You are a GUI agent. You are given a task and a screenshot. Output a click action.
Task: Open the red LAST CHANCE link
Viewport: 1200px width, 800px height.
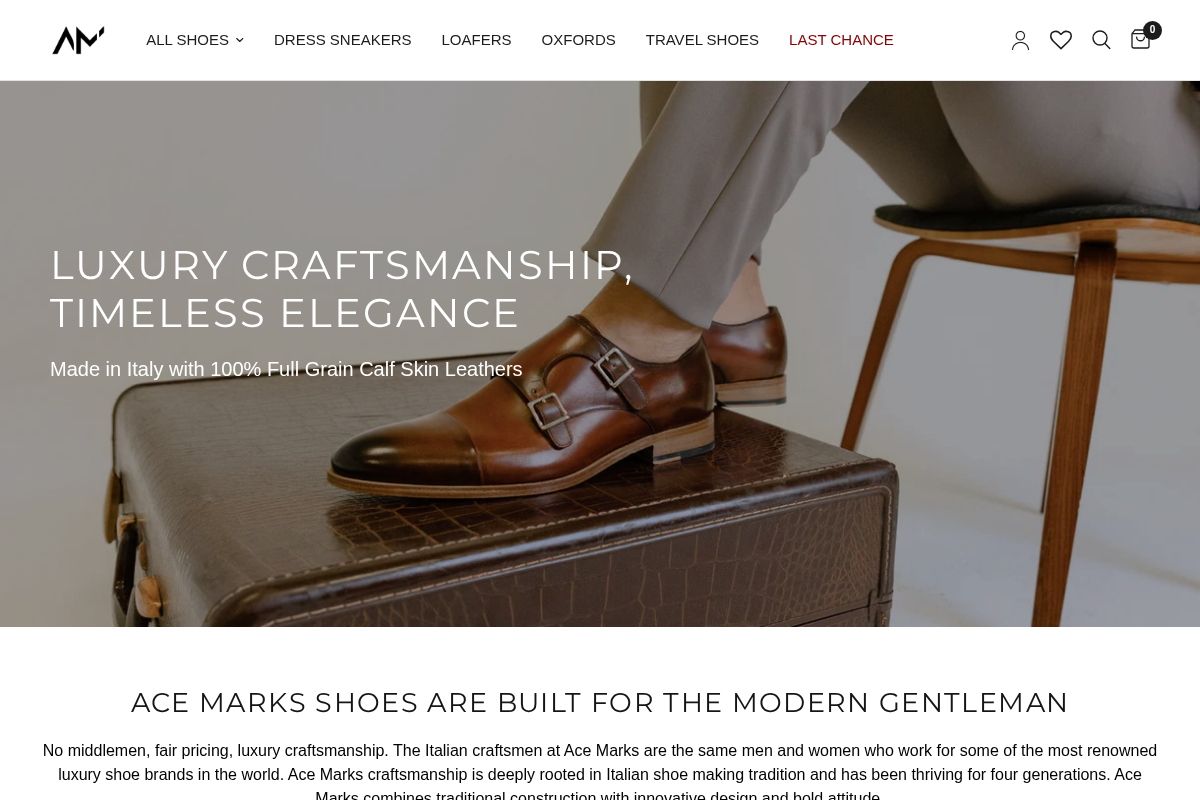click(x=841, y=40)
